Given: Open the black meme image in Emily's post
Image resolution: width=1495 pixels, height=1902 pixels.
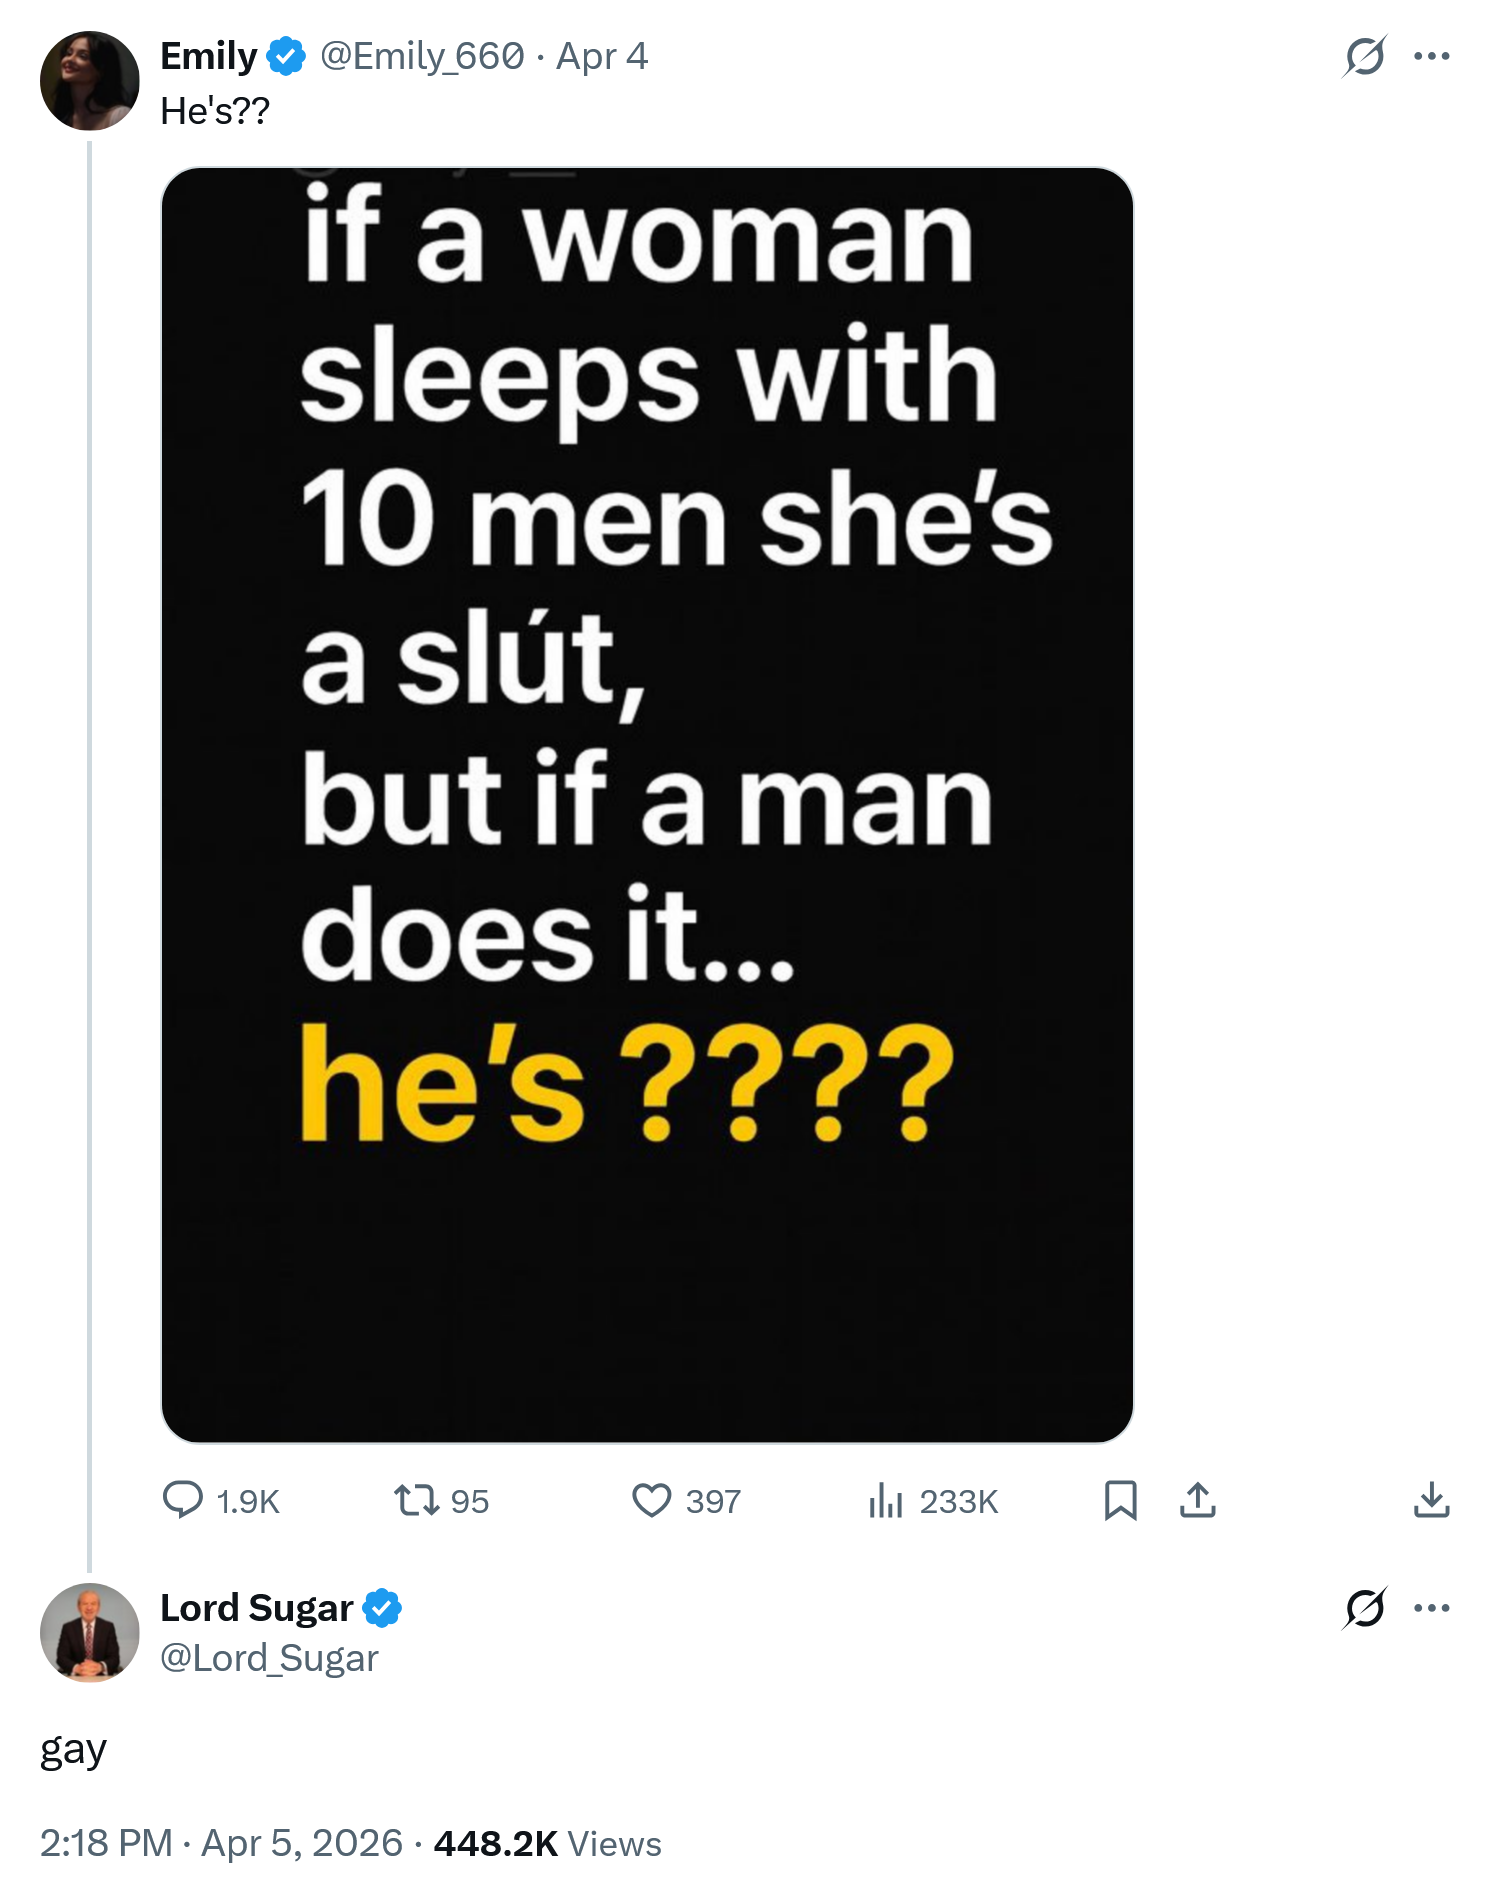Looking at the screenshot, I should point(647,805).
